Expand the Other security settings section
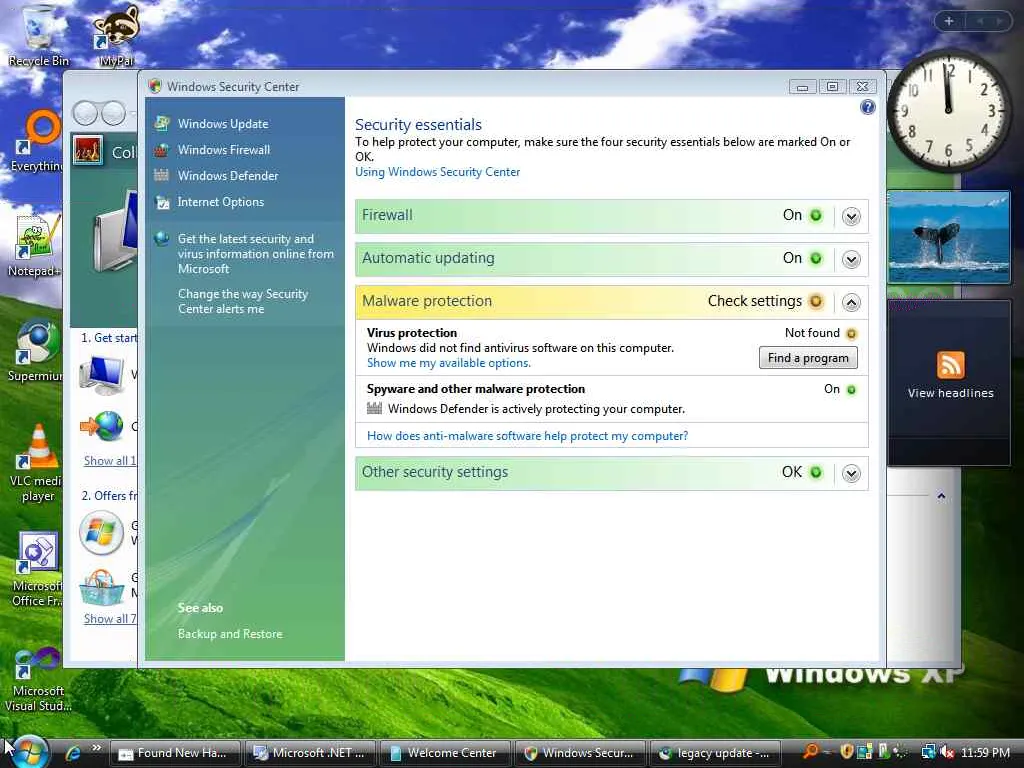The width and height of the screenshot is (1024, 768). coord(851,473)
